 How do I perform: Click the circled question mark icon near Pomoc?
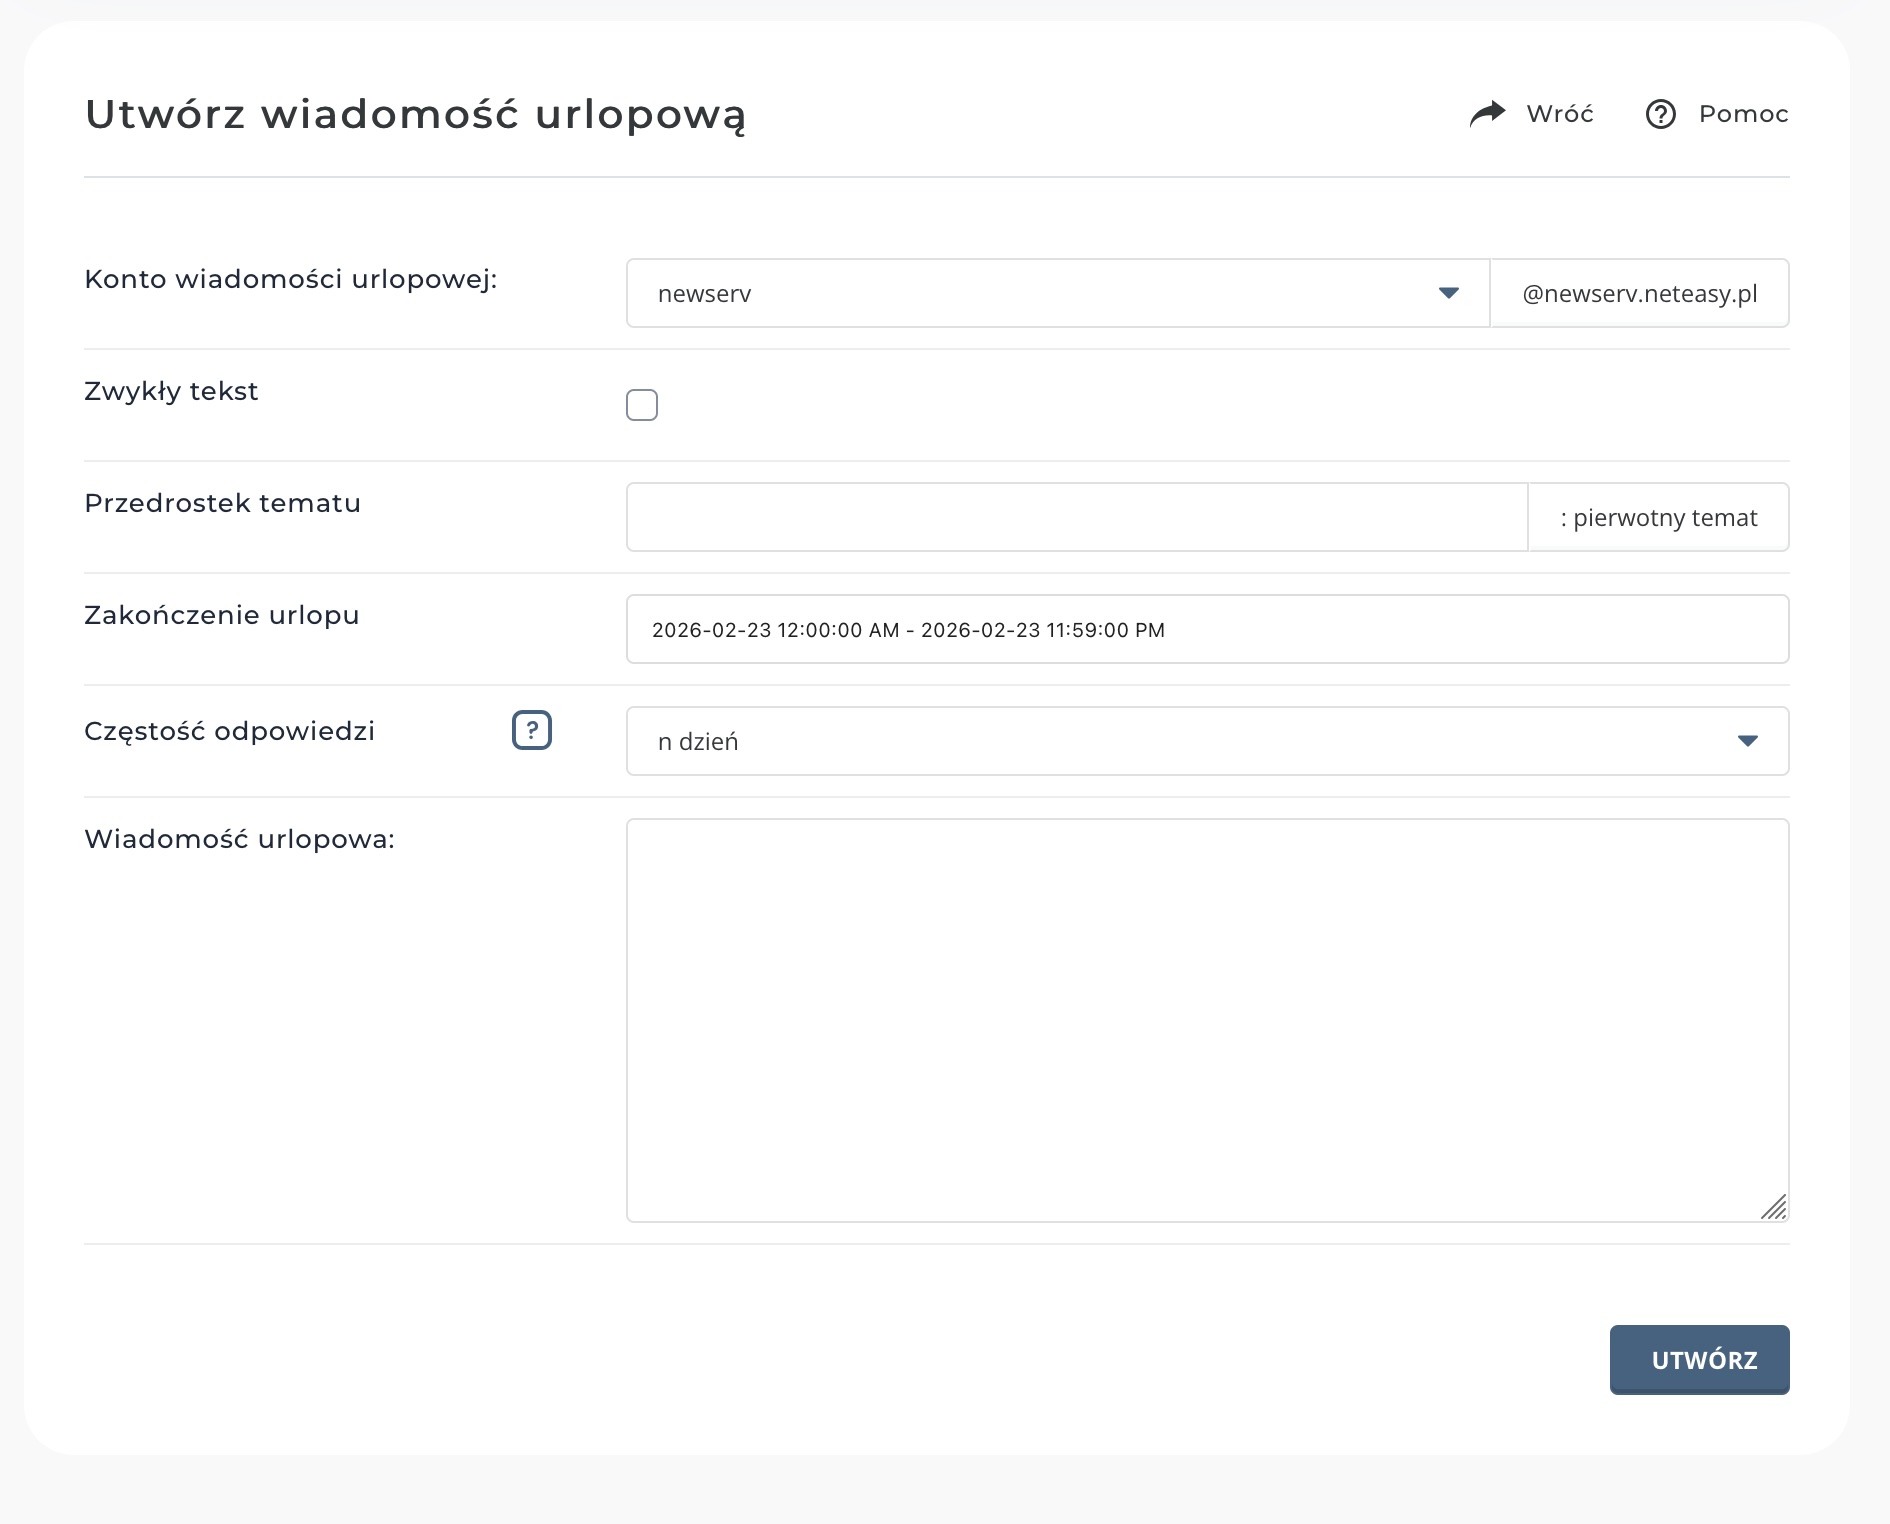pos(1662,114)
